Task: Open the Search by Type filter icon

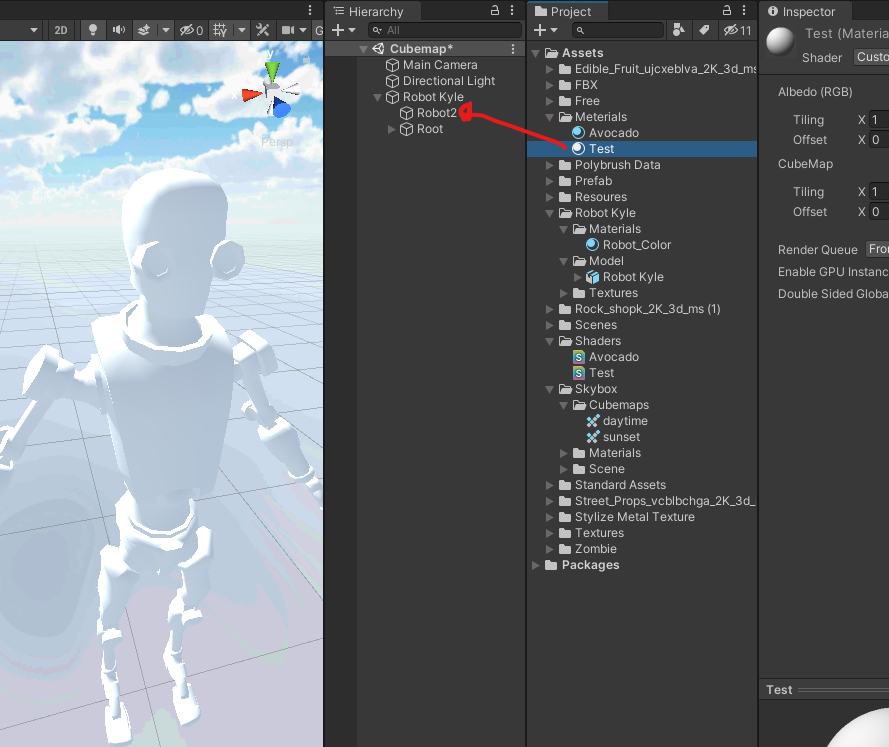Action: 678,30
